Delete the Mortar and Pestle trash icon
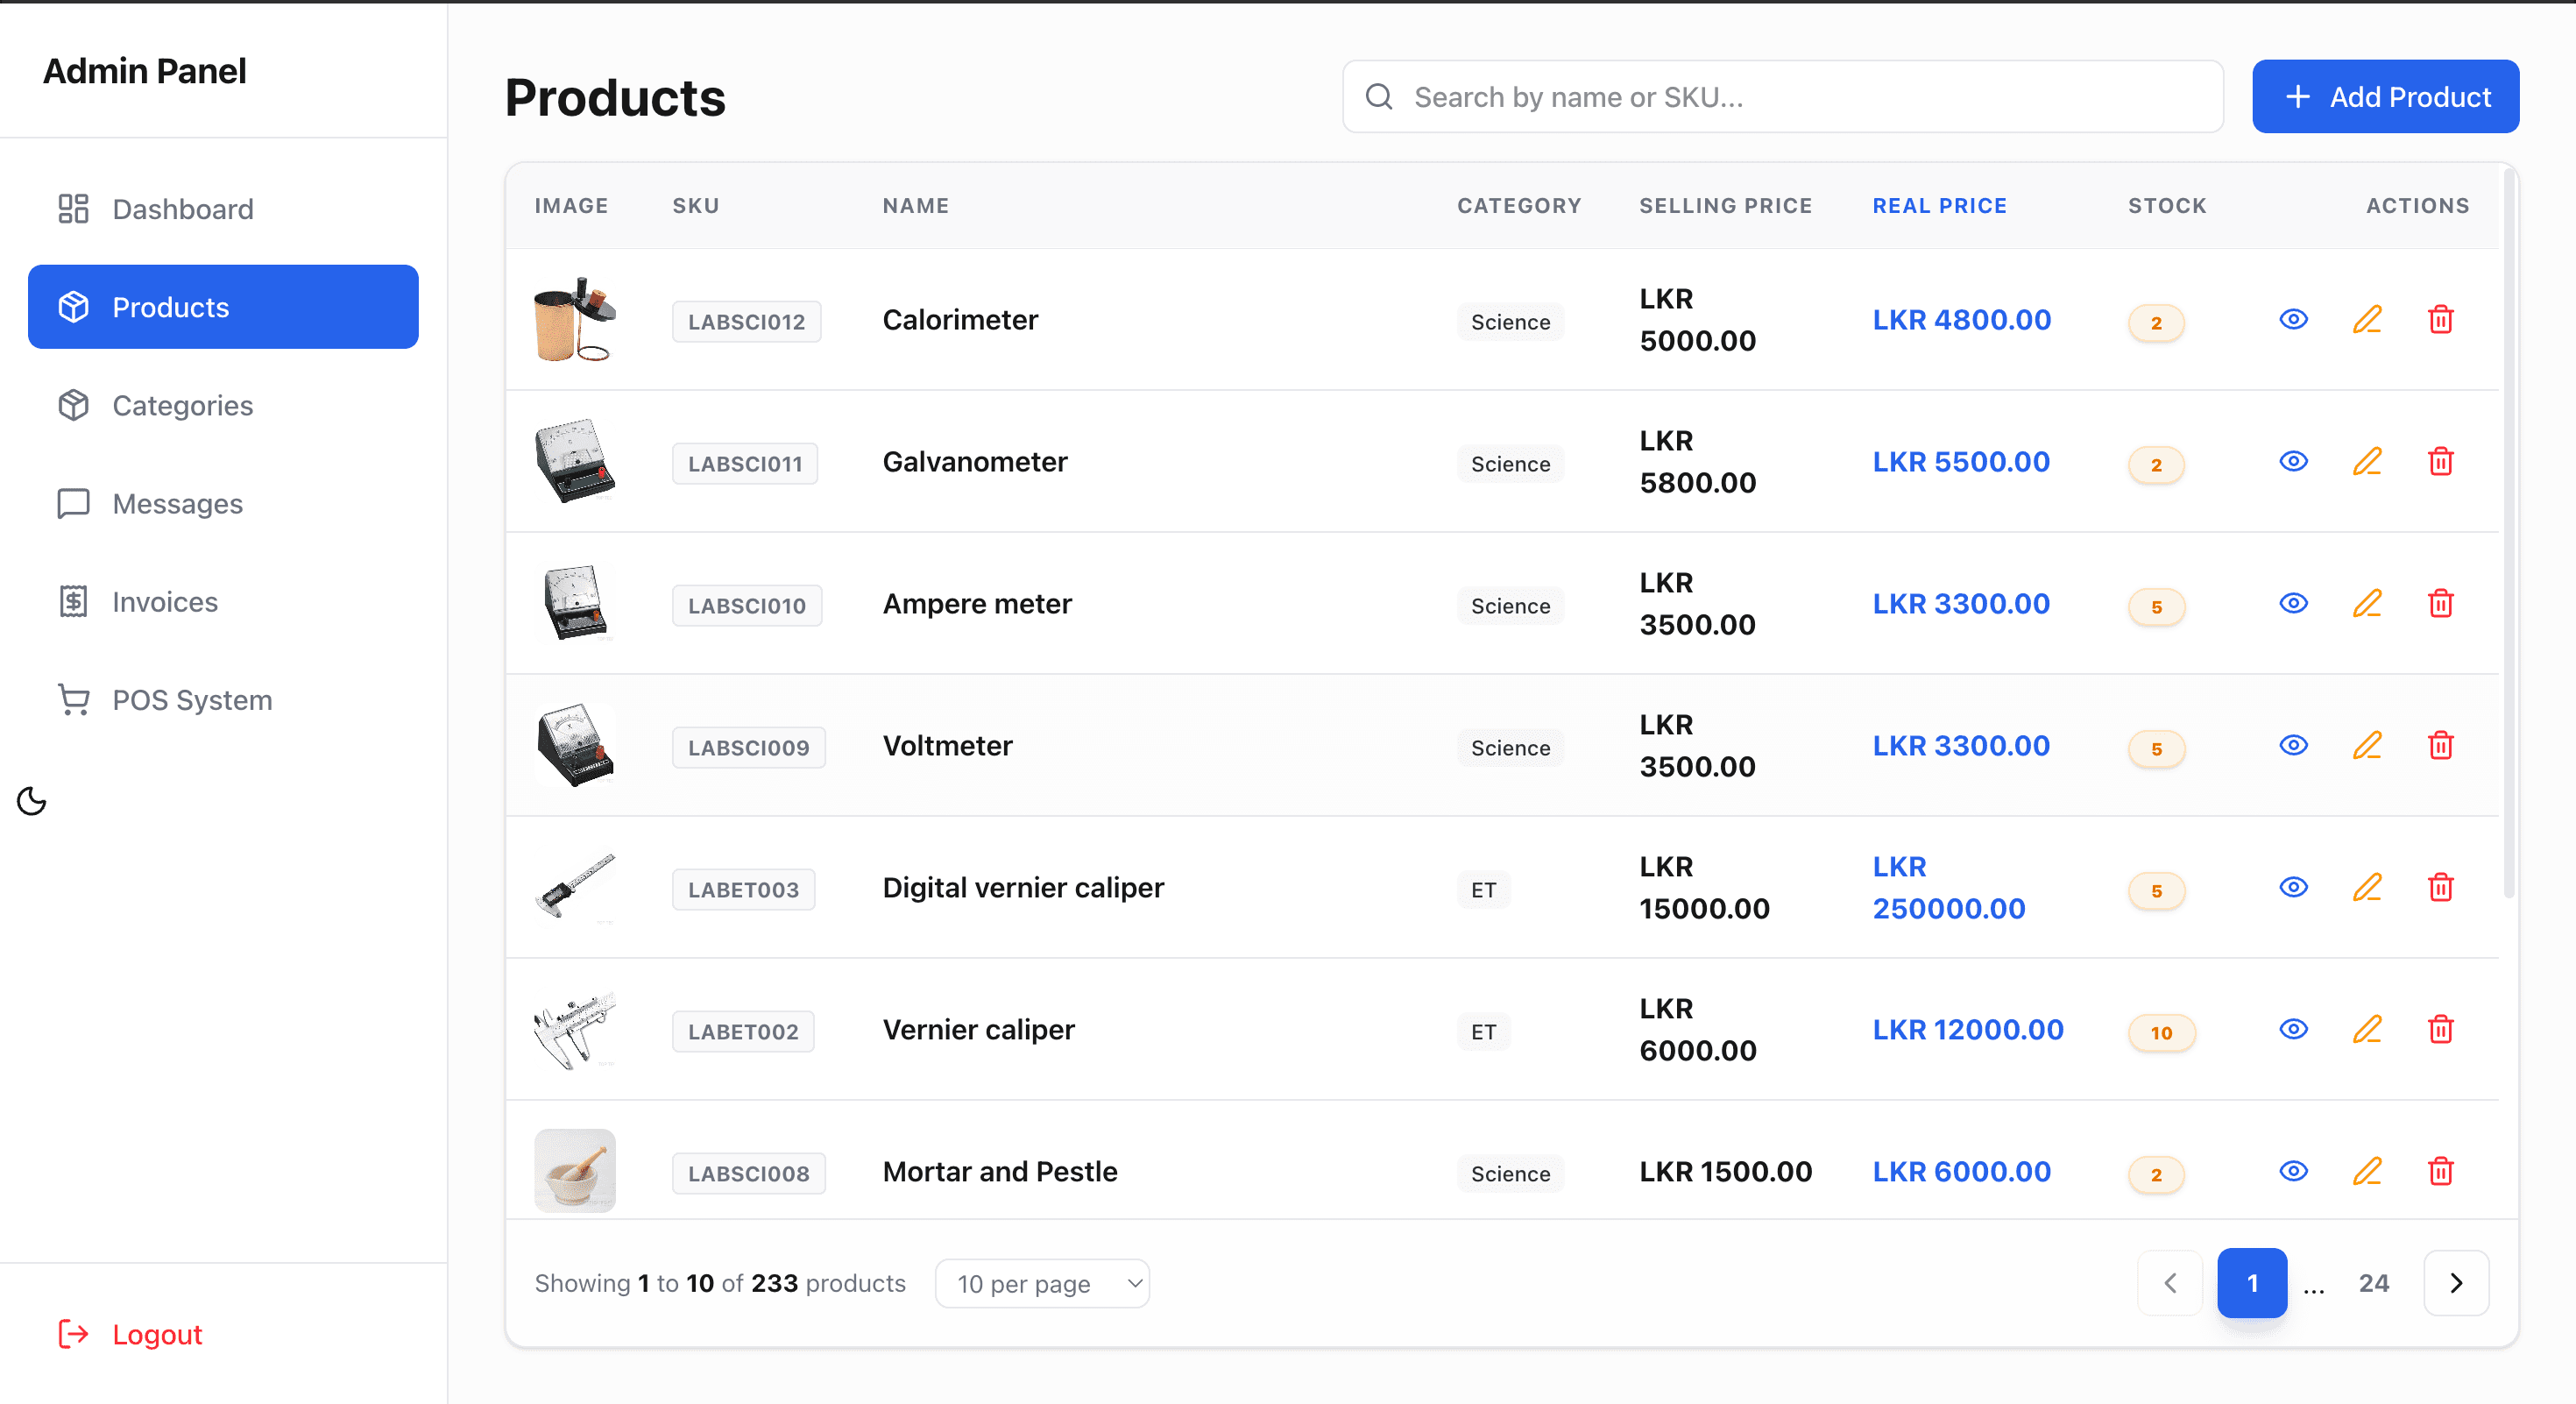 tap(2441, 1171)
